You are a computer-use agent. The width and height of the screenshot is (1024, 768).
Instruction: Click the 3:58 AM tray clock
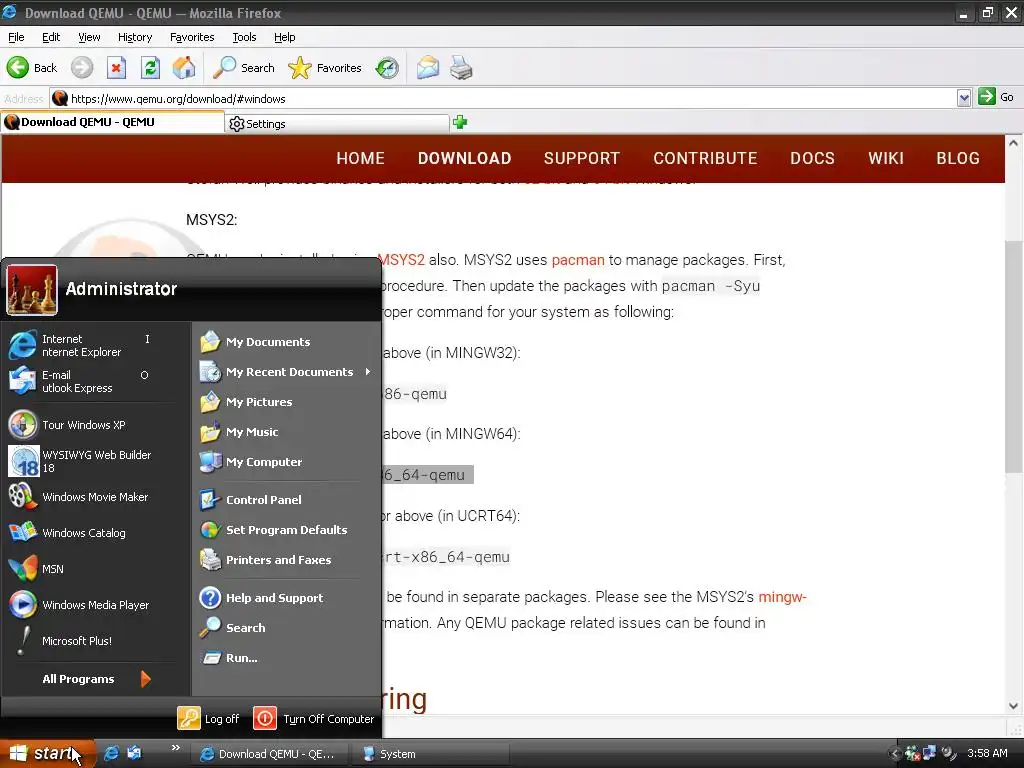click(x=987, y=753)
